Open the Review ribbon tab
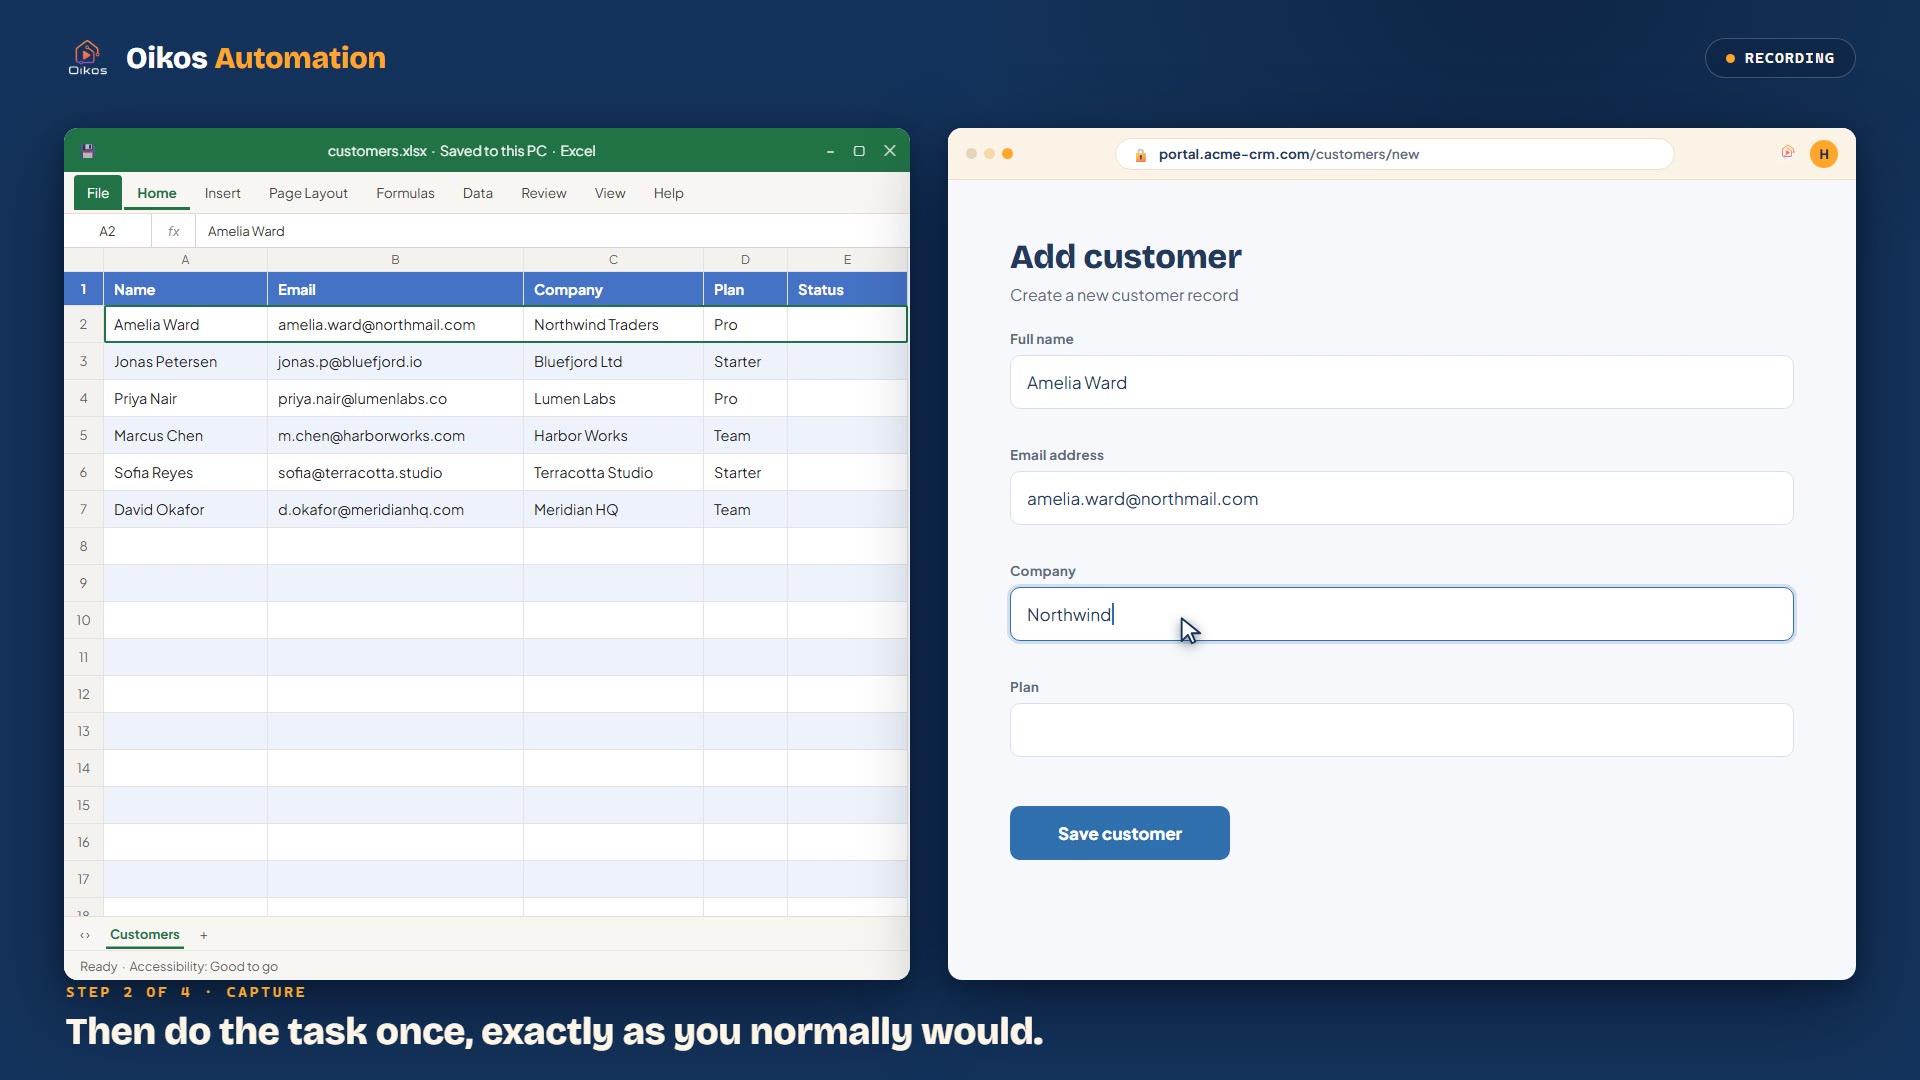Screen dimensions: 1920x1080 point(543,193)
